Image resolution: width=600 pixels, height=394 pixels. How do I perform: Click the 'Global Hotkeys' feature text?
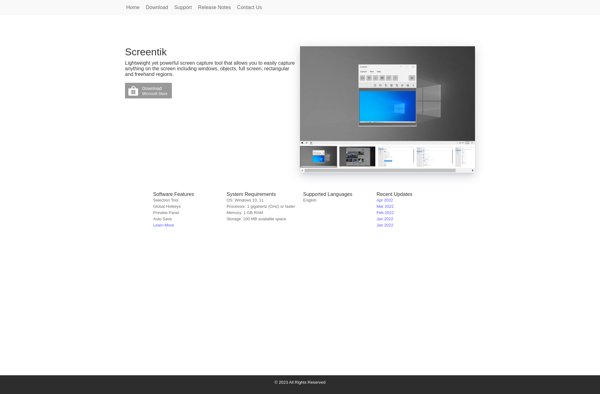click(x=167, y=207)
